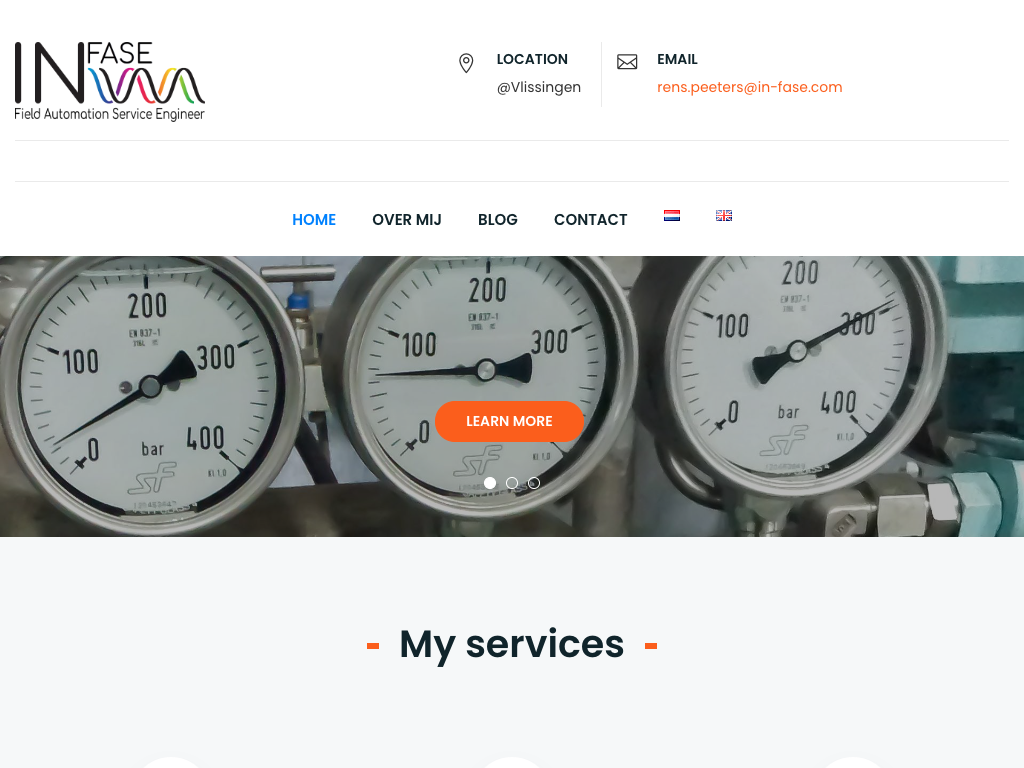
Task: Go to the Blog page
Action: pyautogui.click(x=498, y=219)
